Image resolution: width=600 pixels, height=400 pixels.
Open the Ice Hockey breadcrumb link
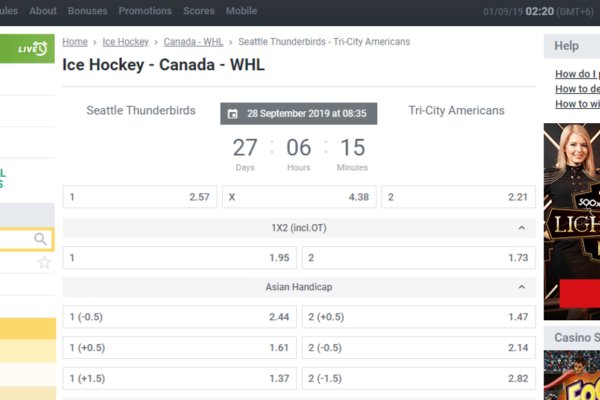click(126, 43)
